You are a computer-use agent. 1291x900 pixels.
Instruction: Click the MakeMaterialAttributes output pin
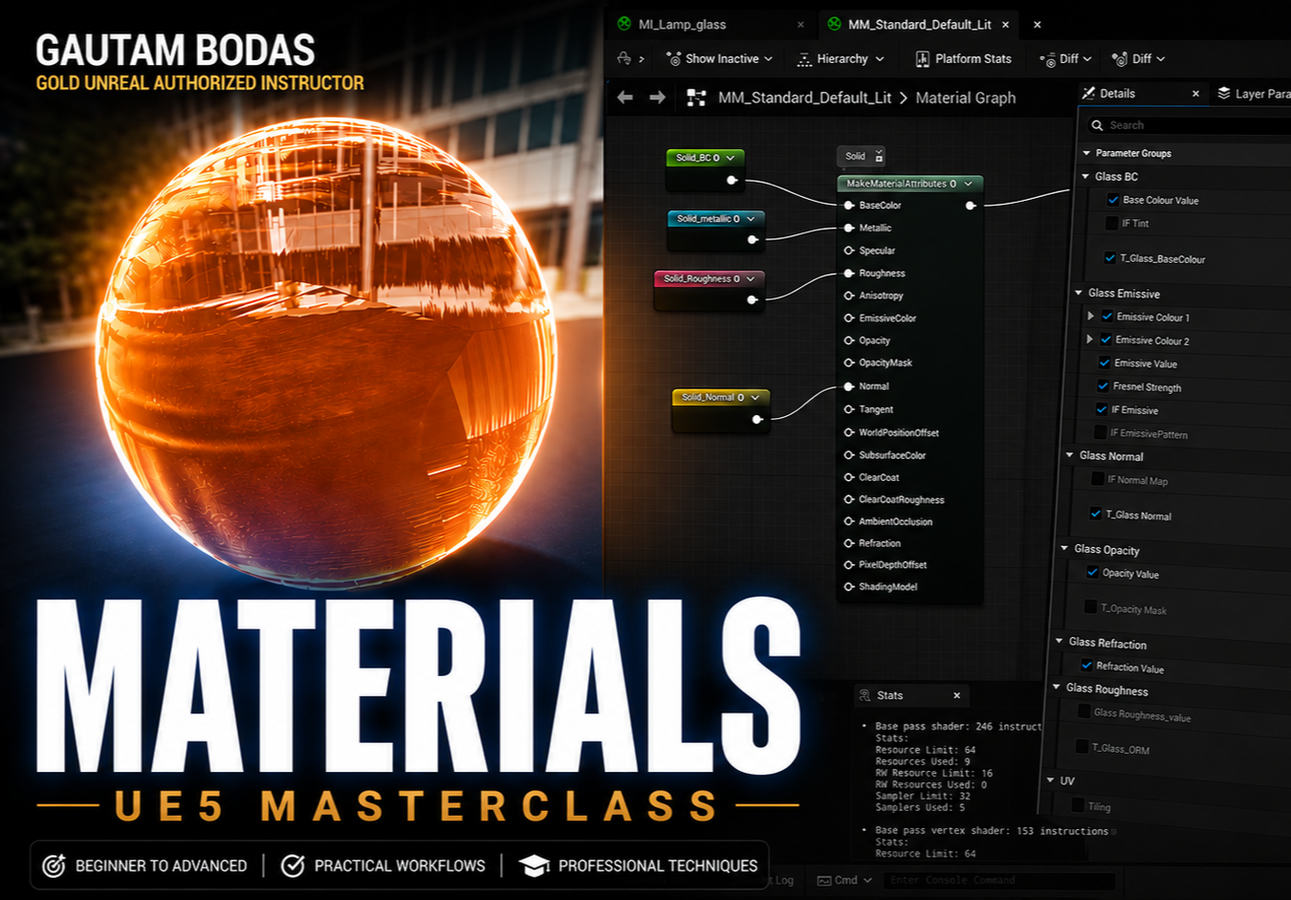click(970, 205)
